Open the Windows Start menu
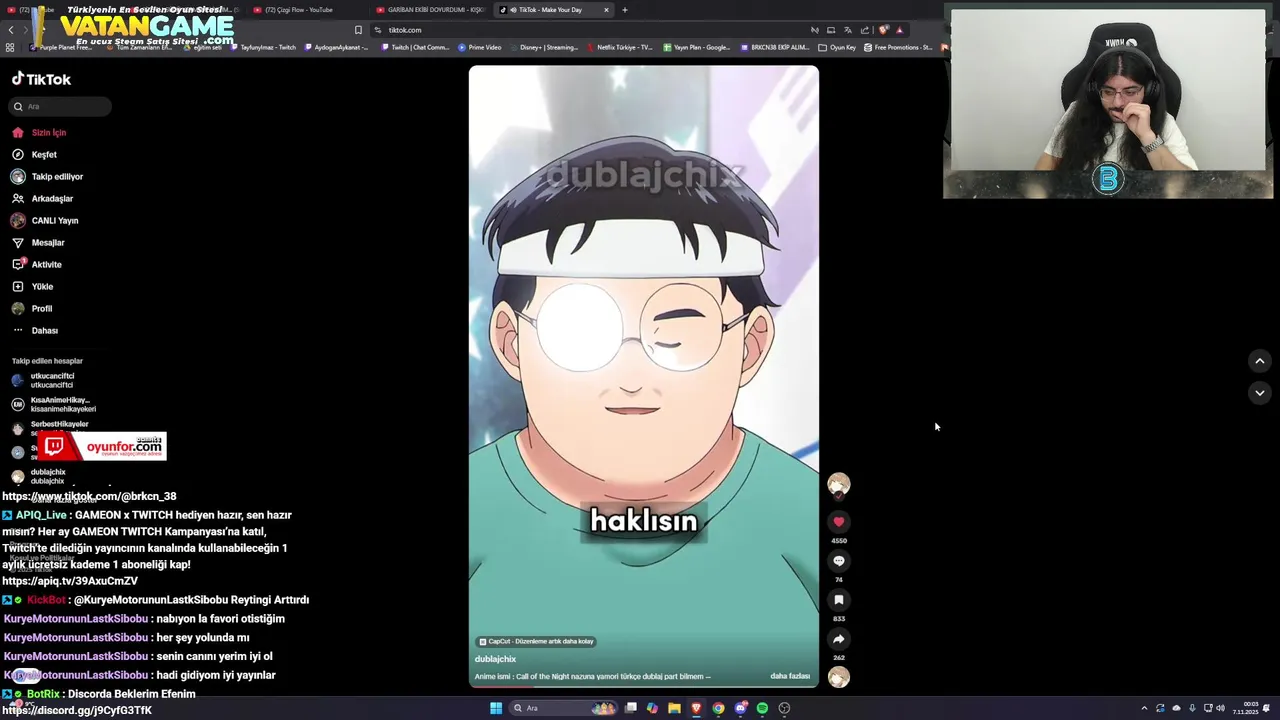The image size is (1280, 720). coord(495,708)
